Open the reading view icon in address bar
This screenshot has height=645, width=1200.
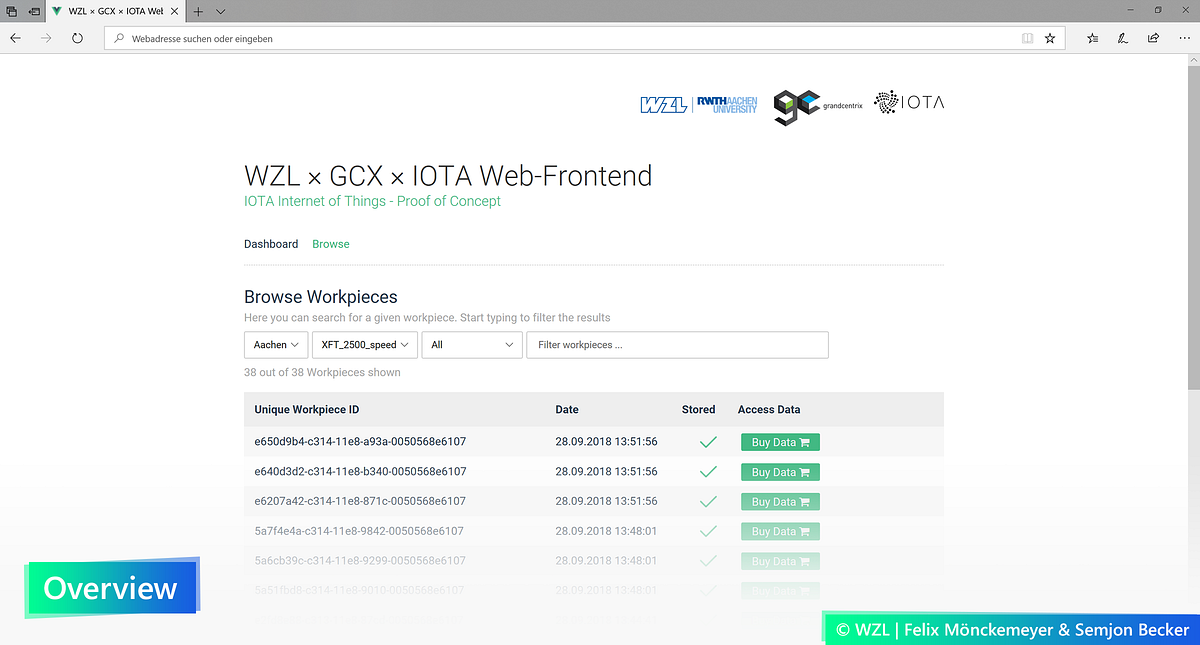point(1027,38)
